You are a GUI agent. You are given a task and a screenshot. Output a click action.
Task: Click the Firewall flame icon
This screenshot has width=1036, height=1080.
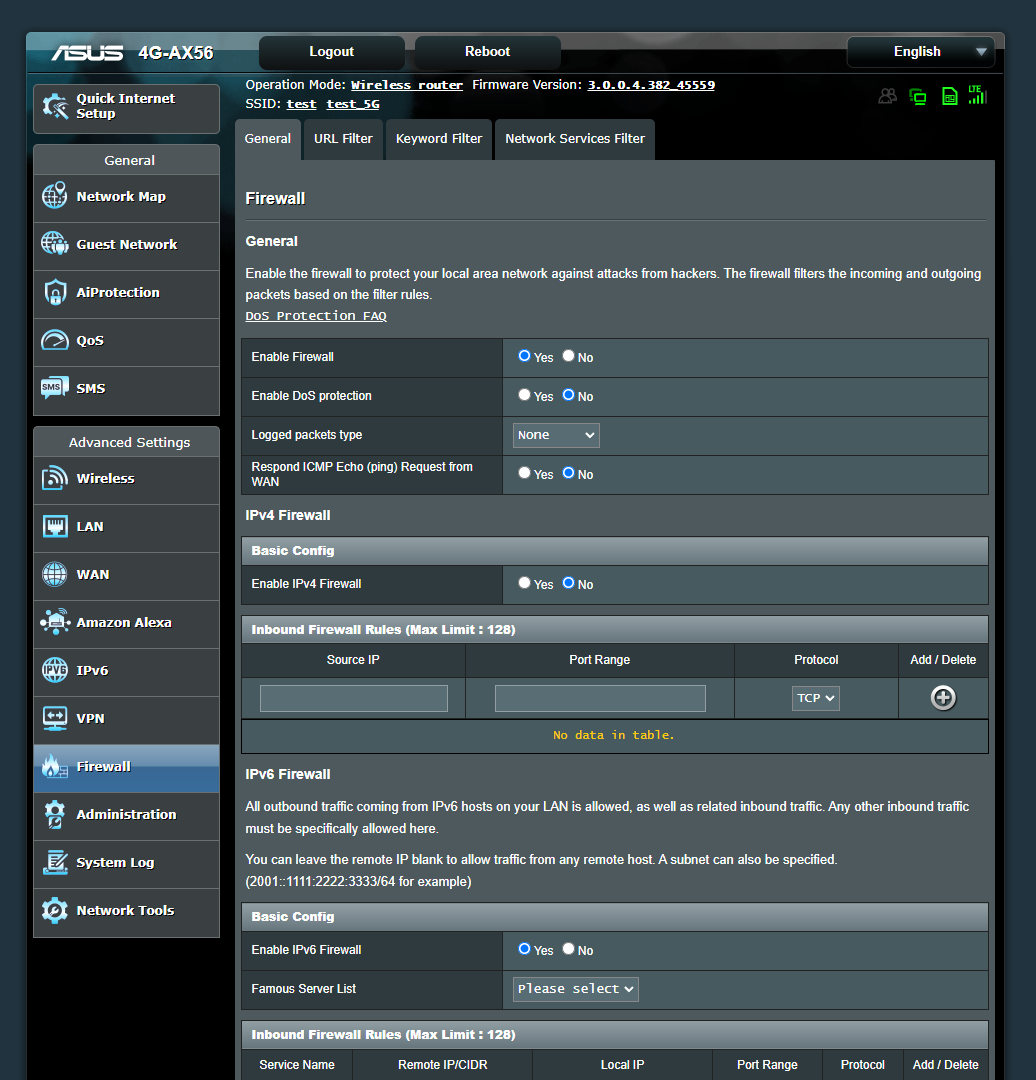point(54,766)
